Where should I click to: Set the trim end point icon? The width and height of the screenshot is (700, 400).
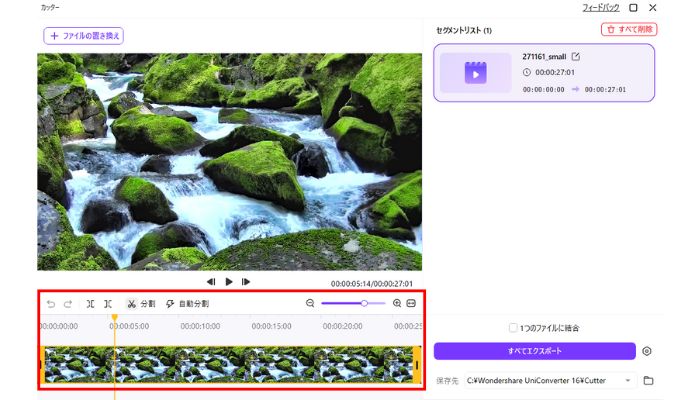point(108,304)
